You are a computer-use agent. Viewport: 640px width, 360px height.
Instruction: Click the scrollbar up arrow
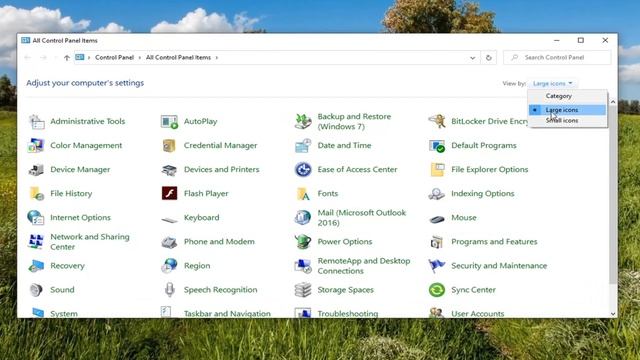click(613, 102)
